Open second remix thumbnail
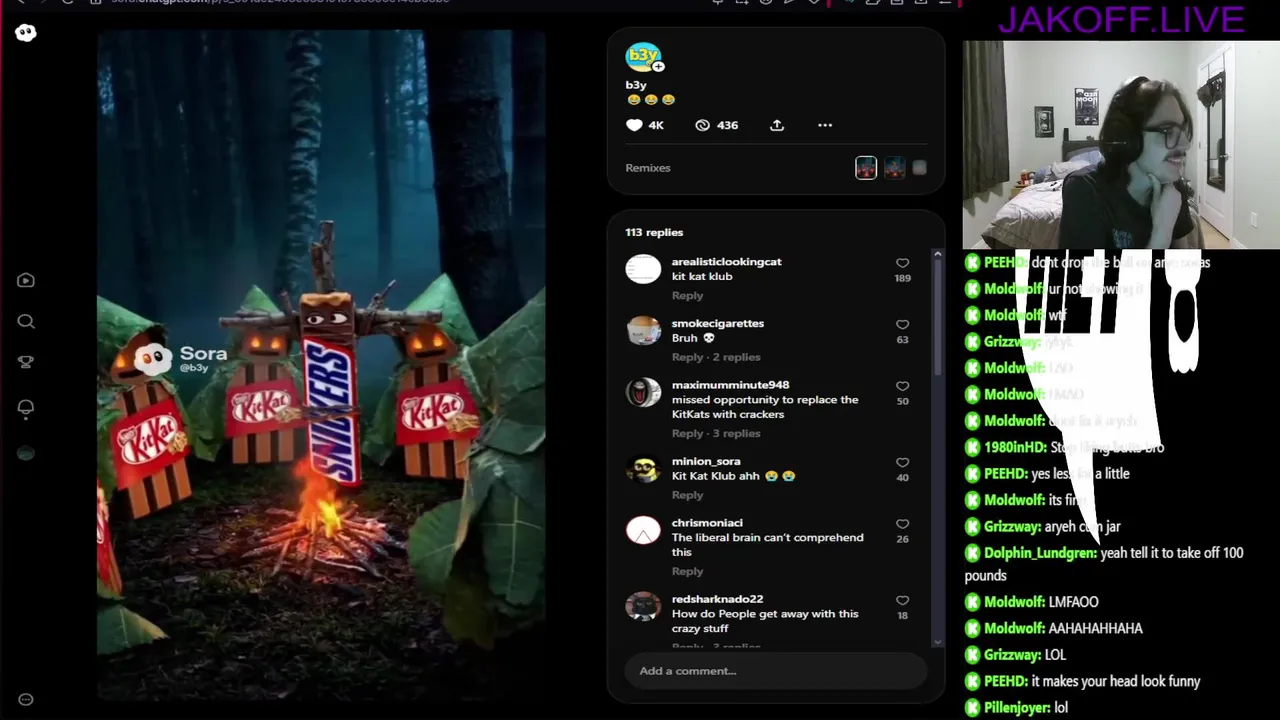 point(894,168)
